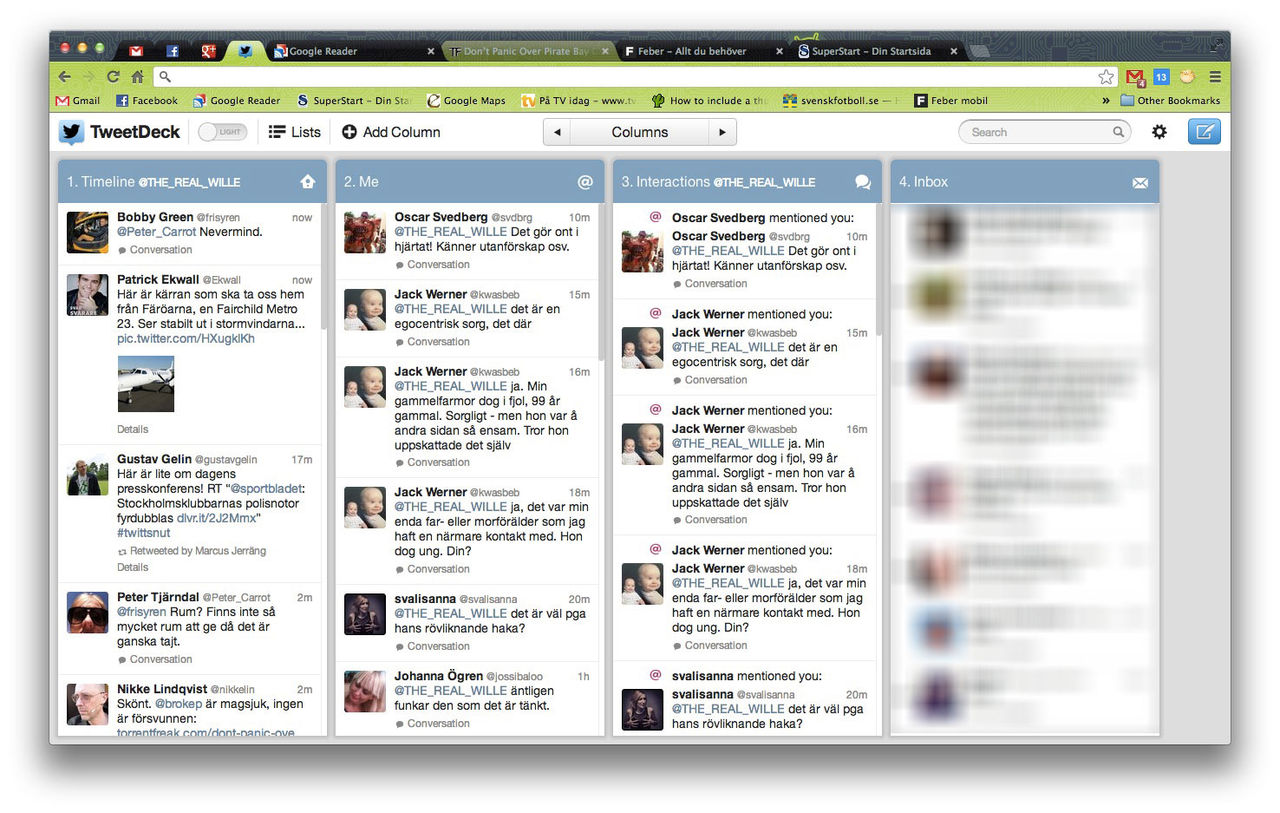The image size is (1280, 813).
Task: Toggle the Light theme switch
Action: pyautogui.click(x=222, y=132)
